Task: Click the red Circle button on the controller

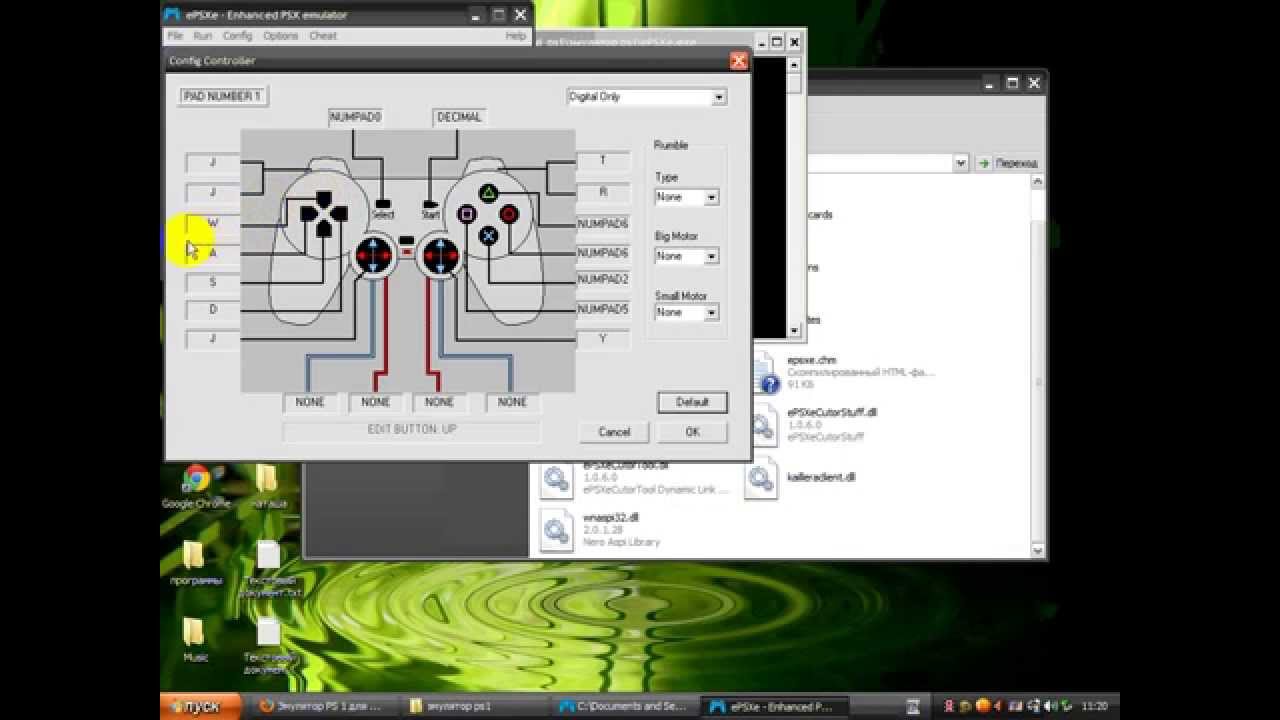Action: coord(509,213)
